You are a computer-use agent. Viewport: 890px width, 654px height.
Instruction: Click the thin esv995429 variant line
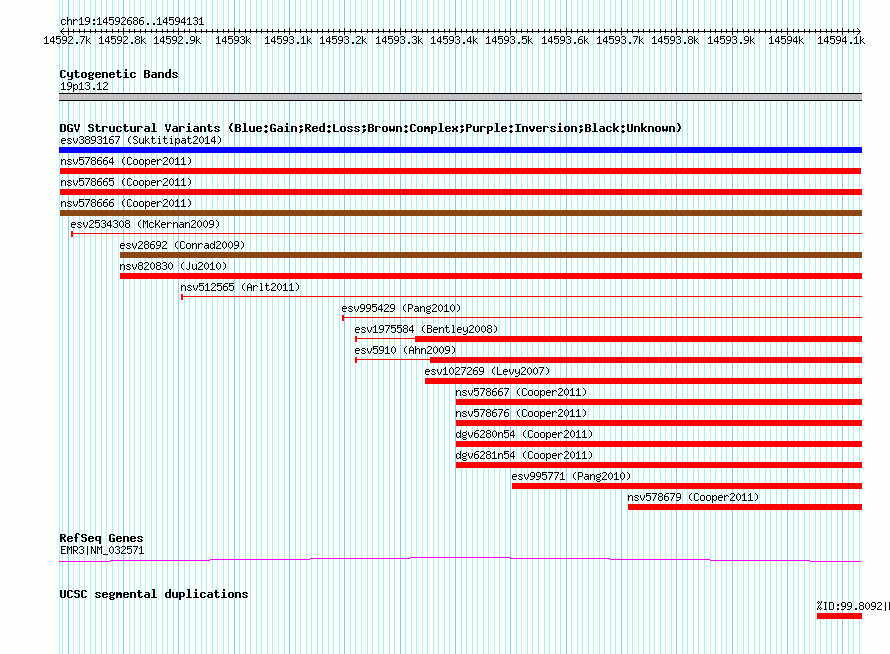602,317
